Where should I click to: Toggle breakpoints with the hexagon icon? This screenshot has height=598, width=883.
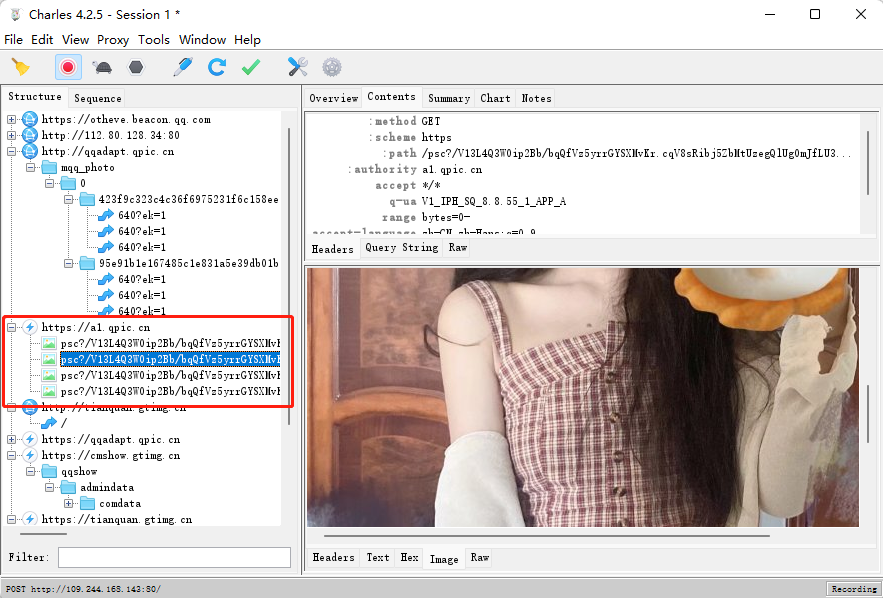coord(135,67)
